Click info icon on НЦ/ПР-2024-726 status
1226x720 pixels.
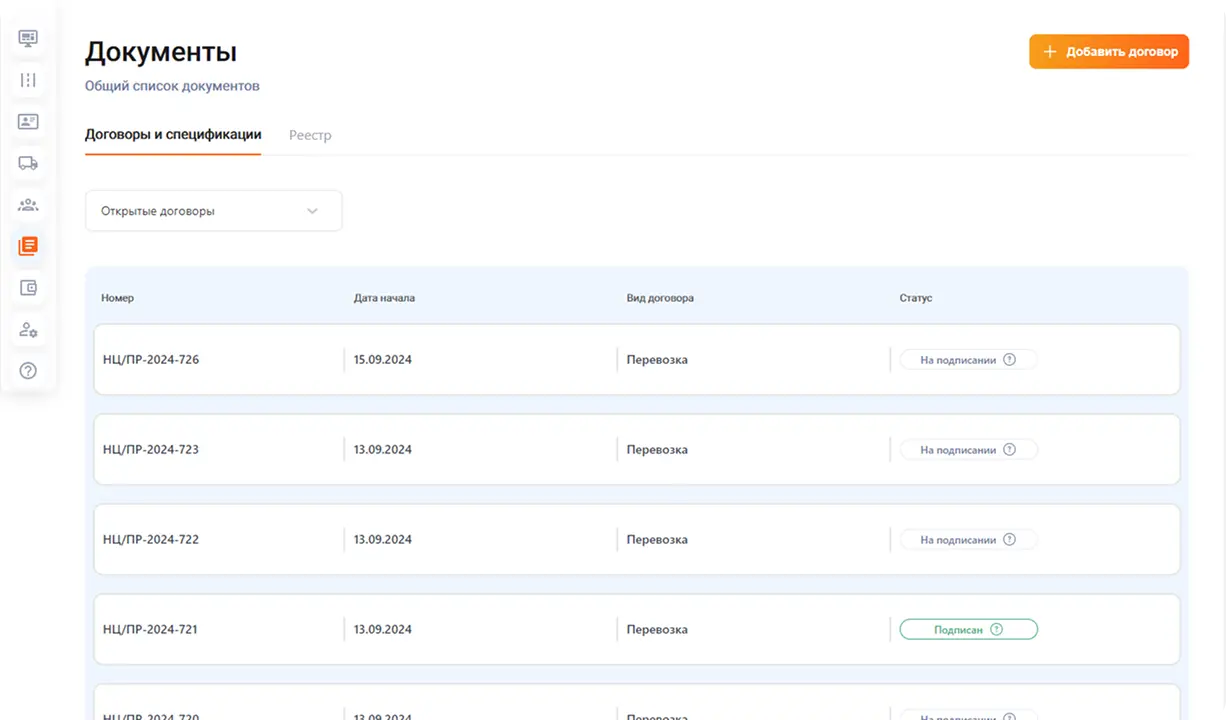click(1009, 360)
